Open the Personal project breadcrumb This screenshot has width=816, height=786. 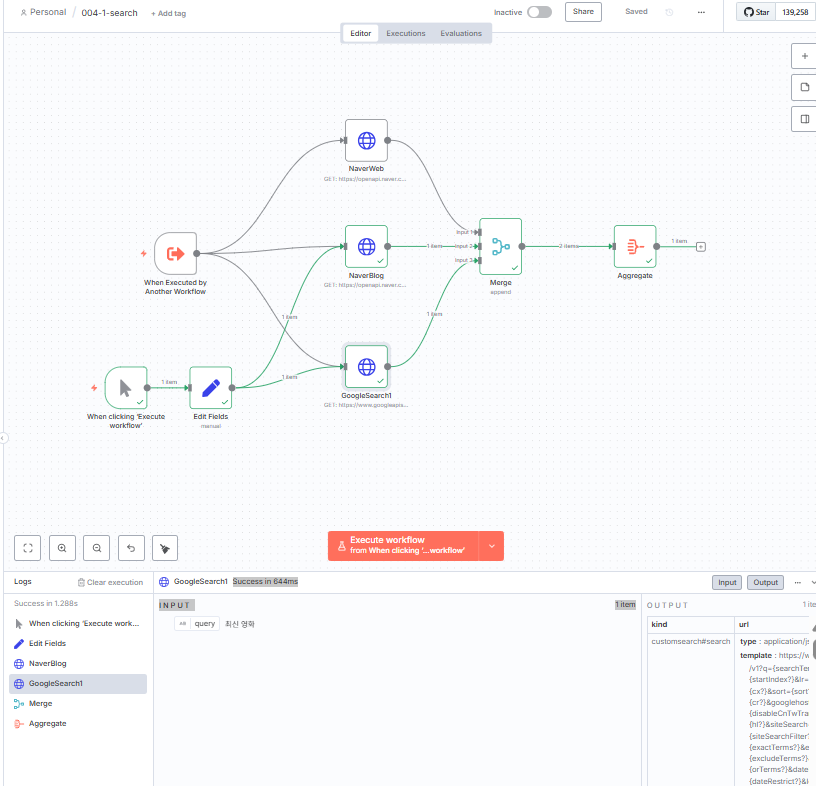(x=43, y=12)
